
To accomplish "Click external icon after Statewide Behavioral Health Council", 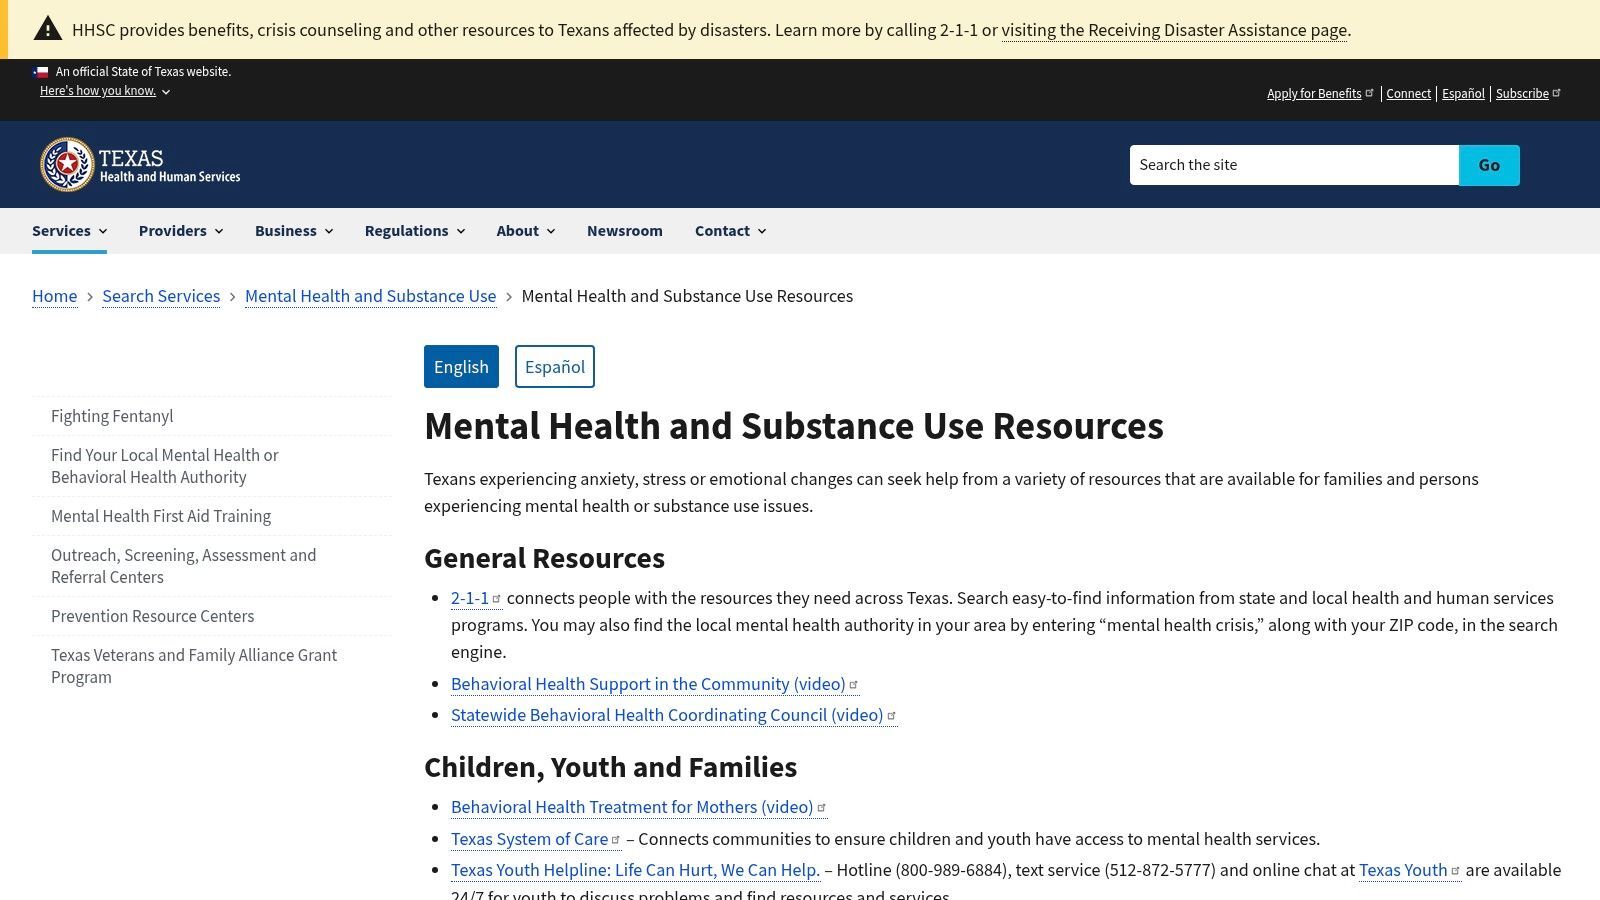I will (891, 715).
